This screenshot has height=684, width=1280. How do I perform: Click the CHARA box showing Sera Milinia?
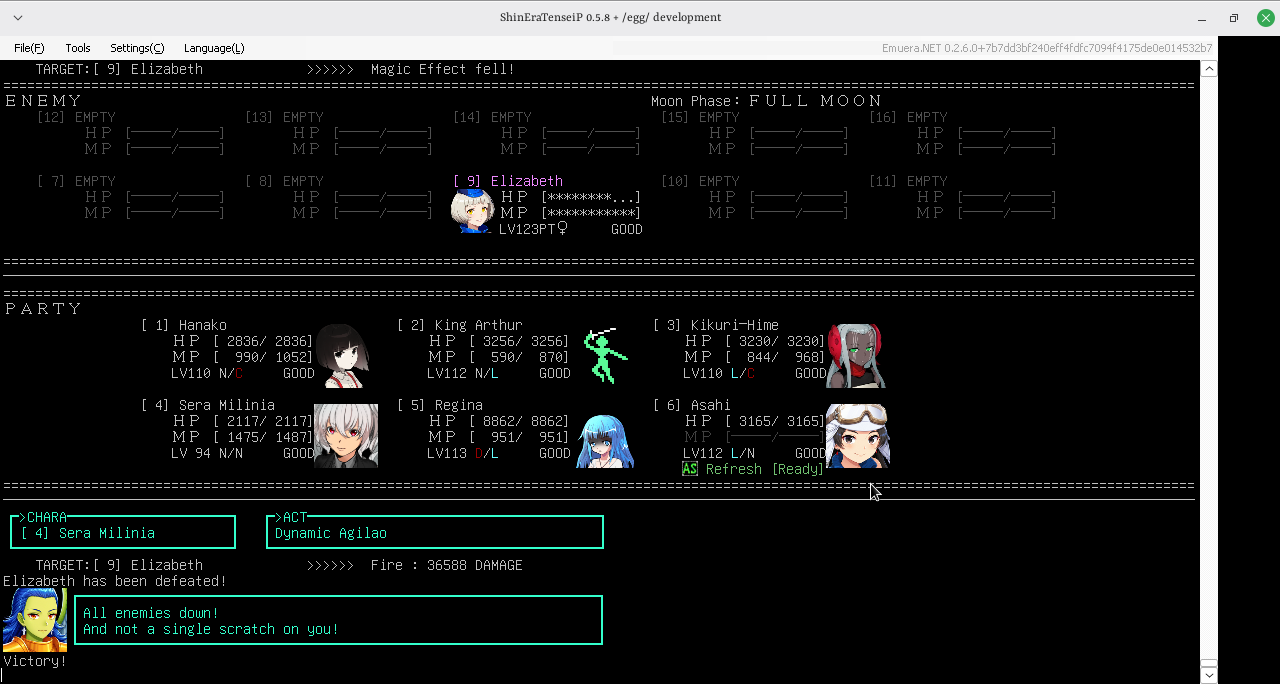123,532
